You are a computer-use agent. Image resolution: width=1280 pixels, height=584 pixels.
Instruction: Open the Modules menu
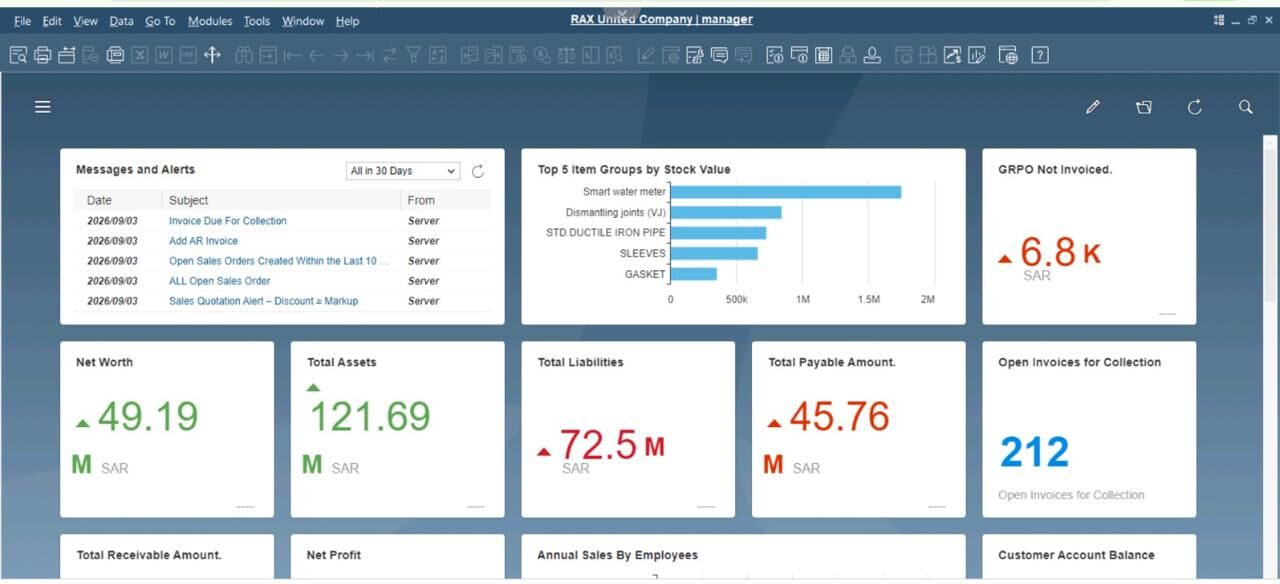point(210,21)
